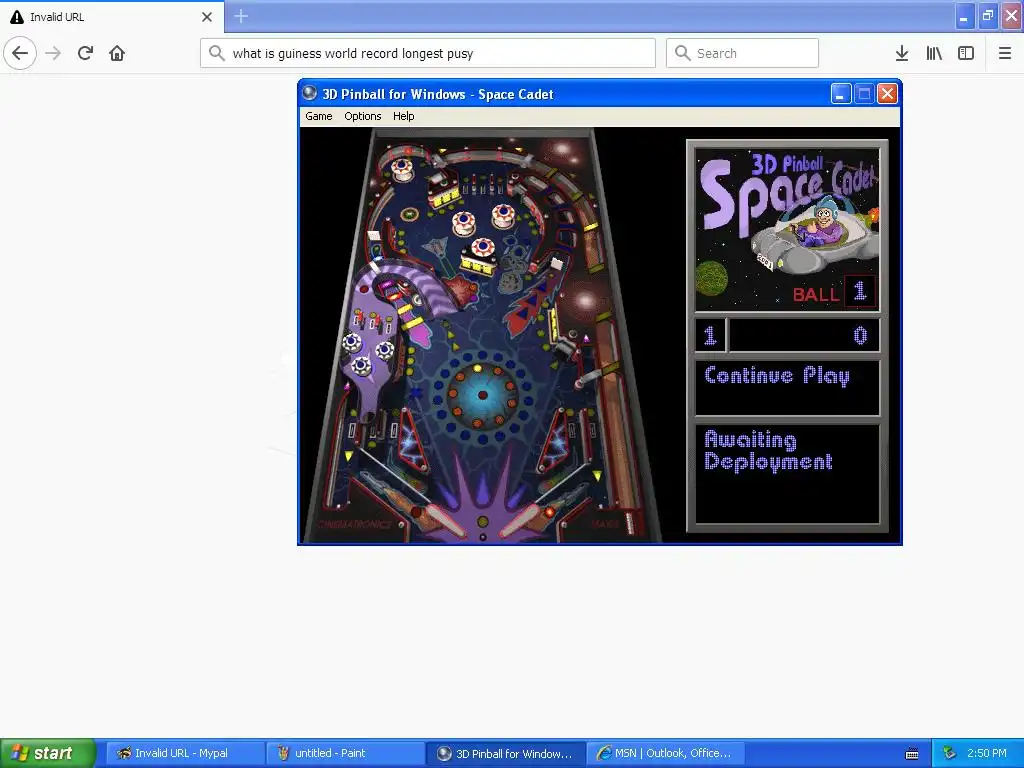The width and height of the screenshot is (1024, 768).
Task: Click the magnifier icon in the Search box
Action: coord(682,53)
